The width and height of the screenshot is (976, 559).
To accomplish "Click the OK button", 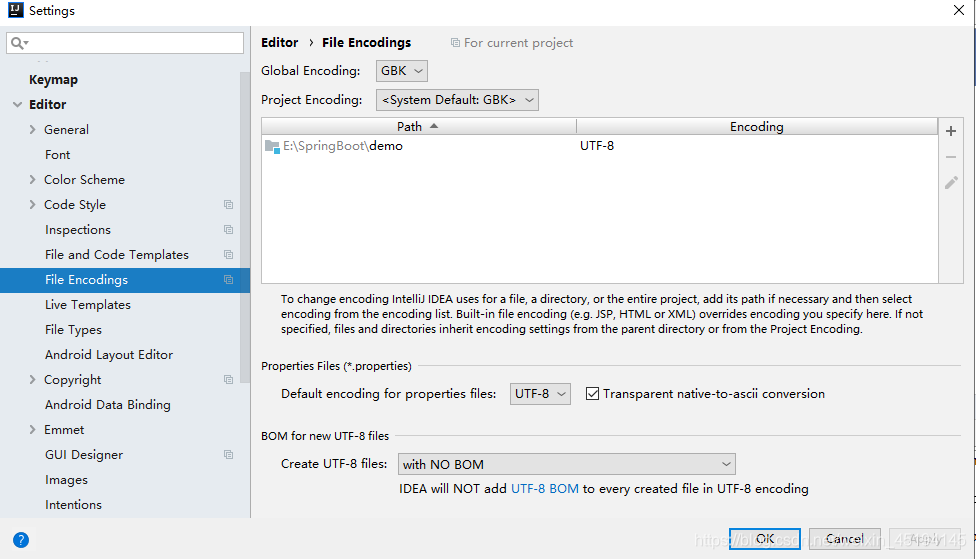I will tap(765, 539).
